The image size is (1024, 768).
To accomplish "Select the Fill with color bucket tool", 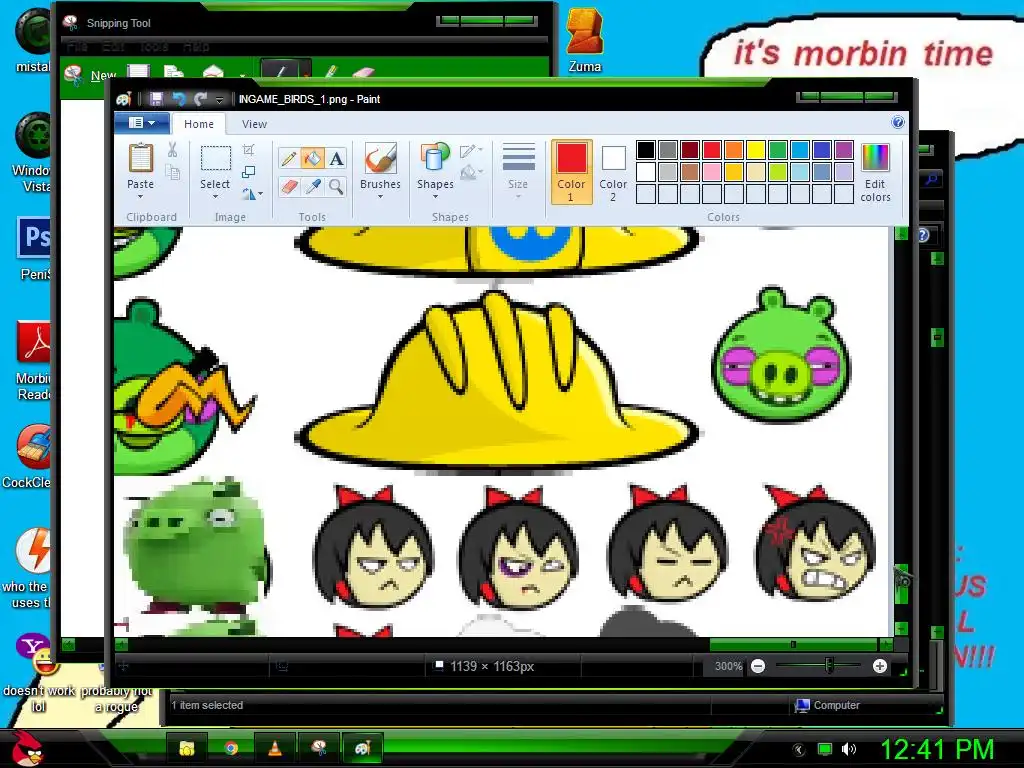I will click(x=312, y=159).
